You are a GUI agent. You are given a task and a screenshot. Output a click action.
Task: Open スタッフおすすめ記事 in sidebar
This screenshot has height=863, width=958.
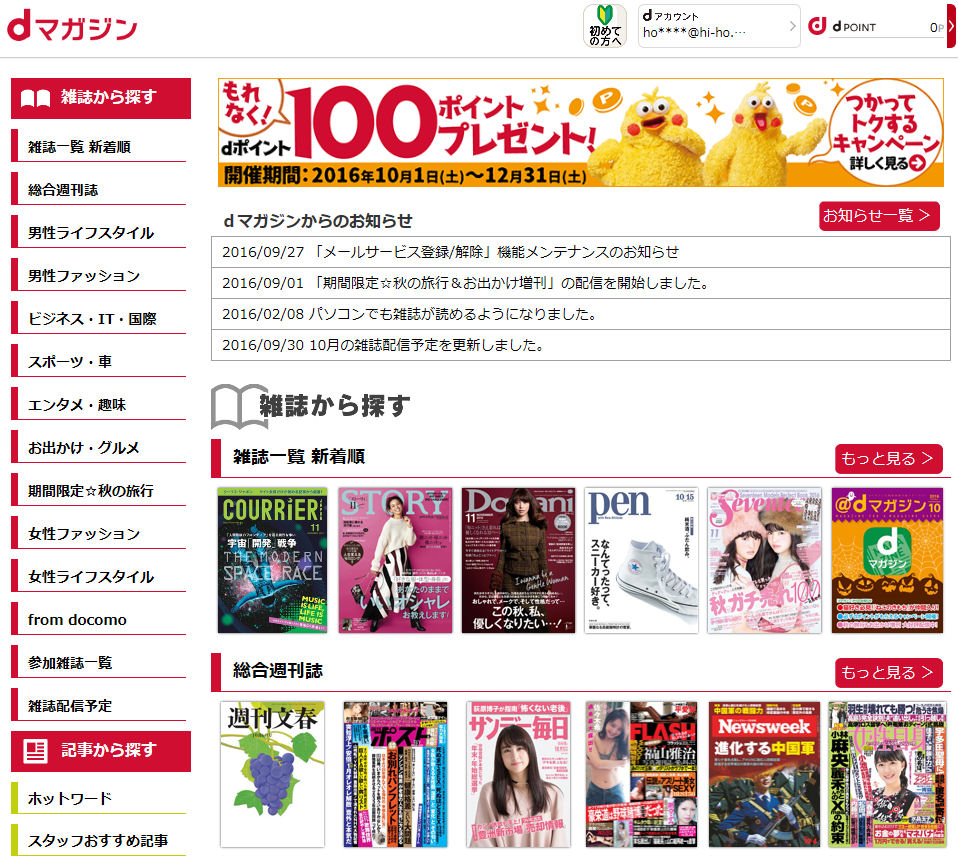coord(98,840)
